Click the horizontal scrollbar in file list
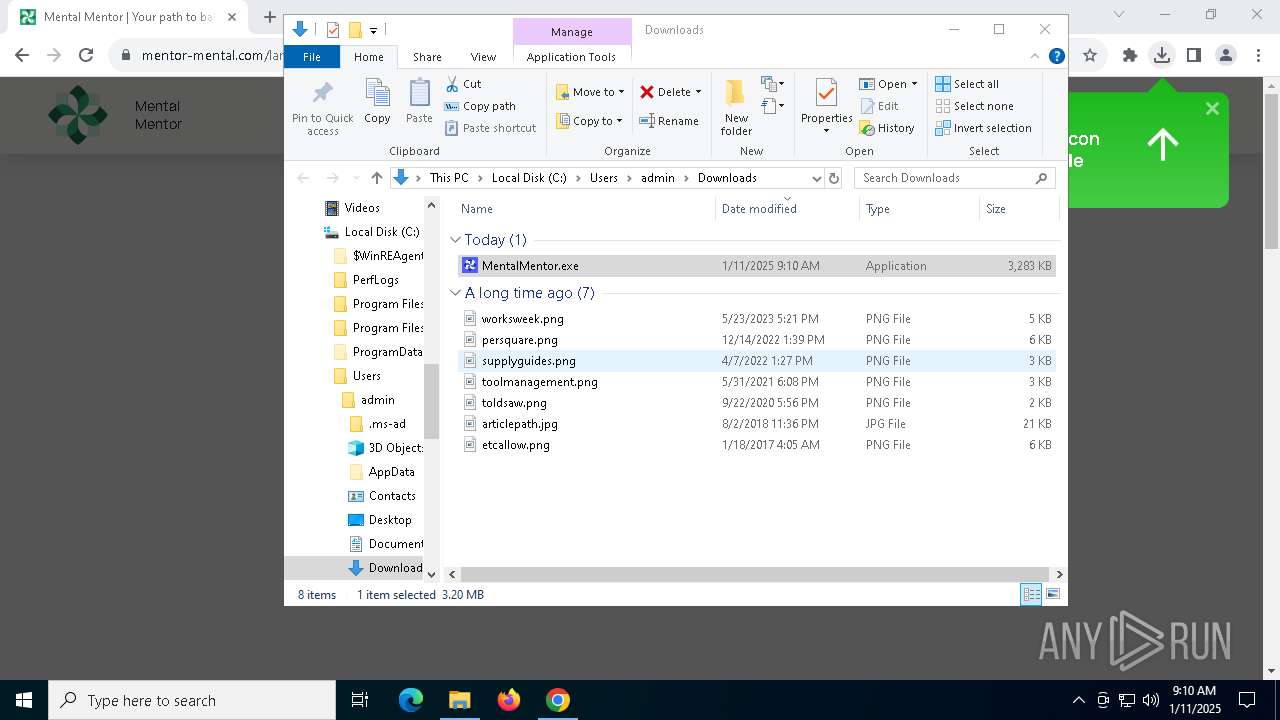 (755, 574)
